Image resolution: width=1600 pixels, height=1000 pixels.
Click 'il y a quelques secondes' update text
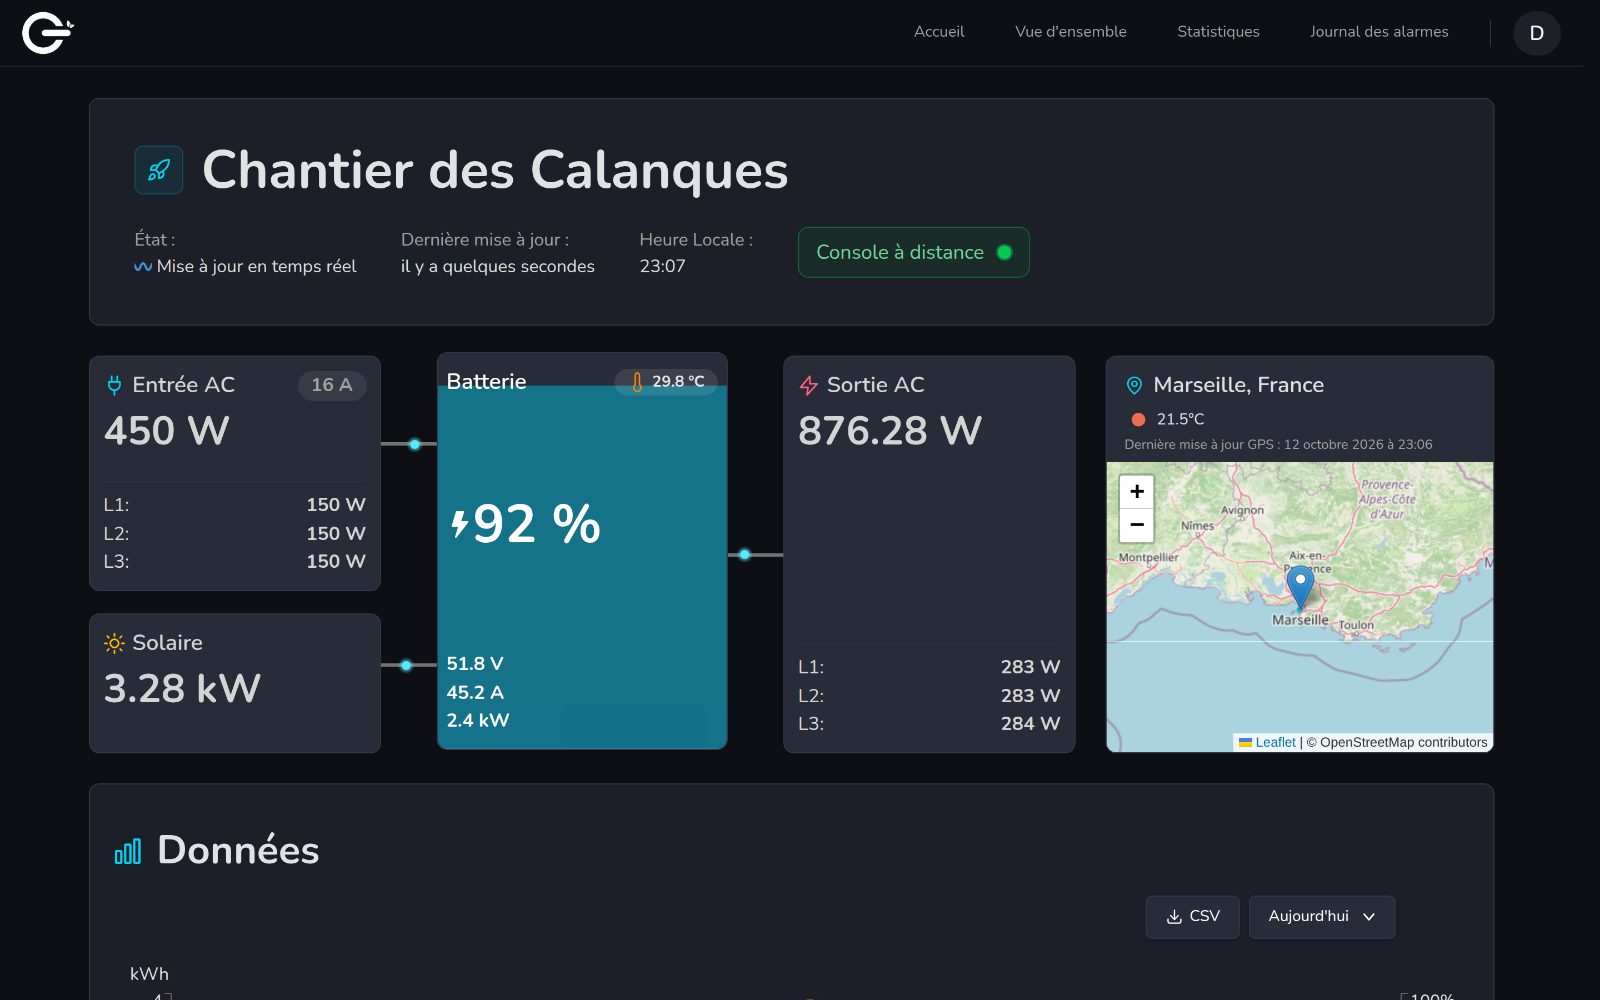tap(498, 266)
